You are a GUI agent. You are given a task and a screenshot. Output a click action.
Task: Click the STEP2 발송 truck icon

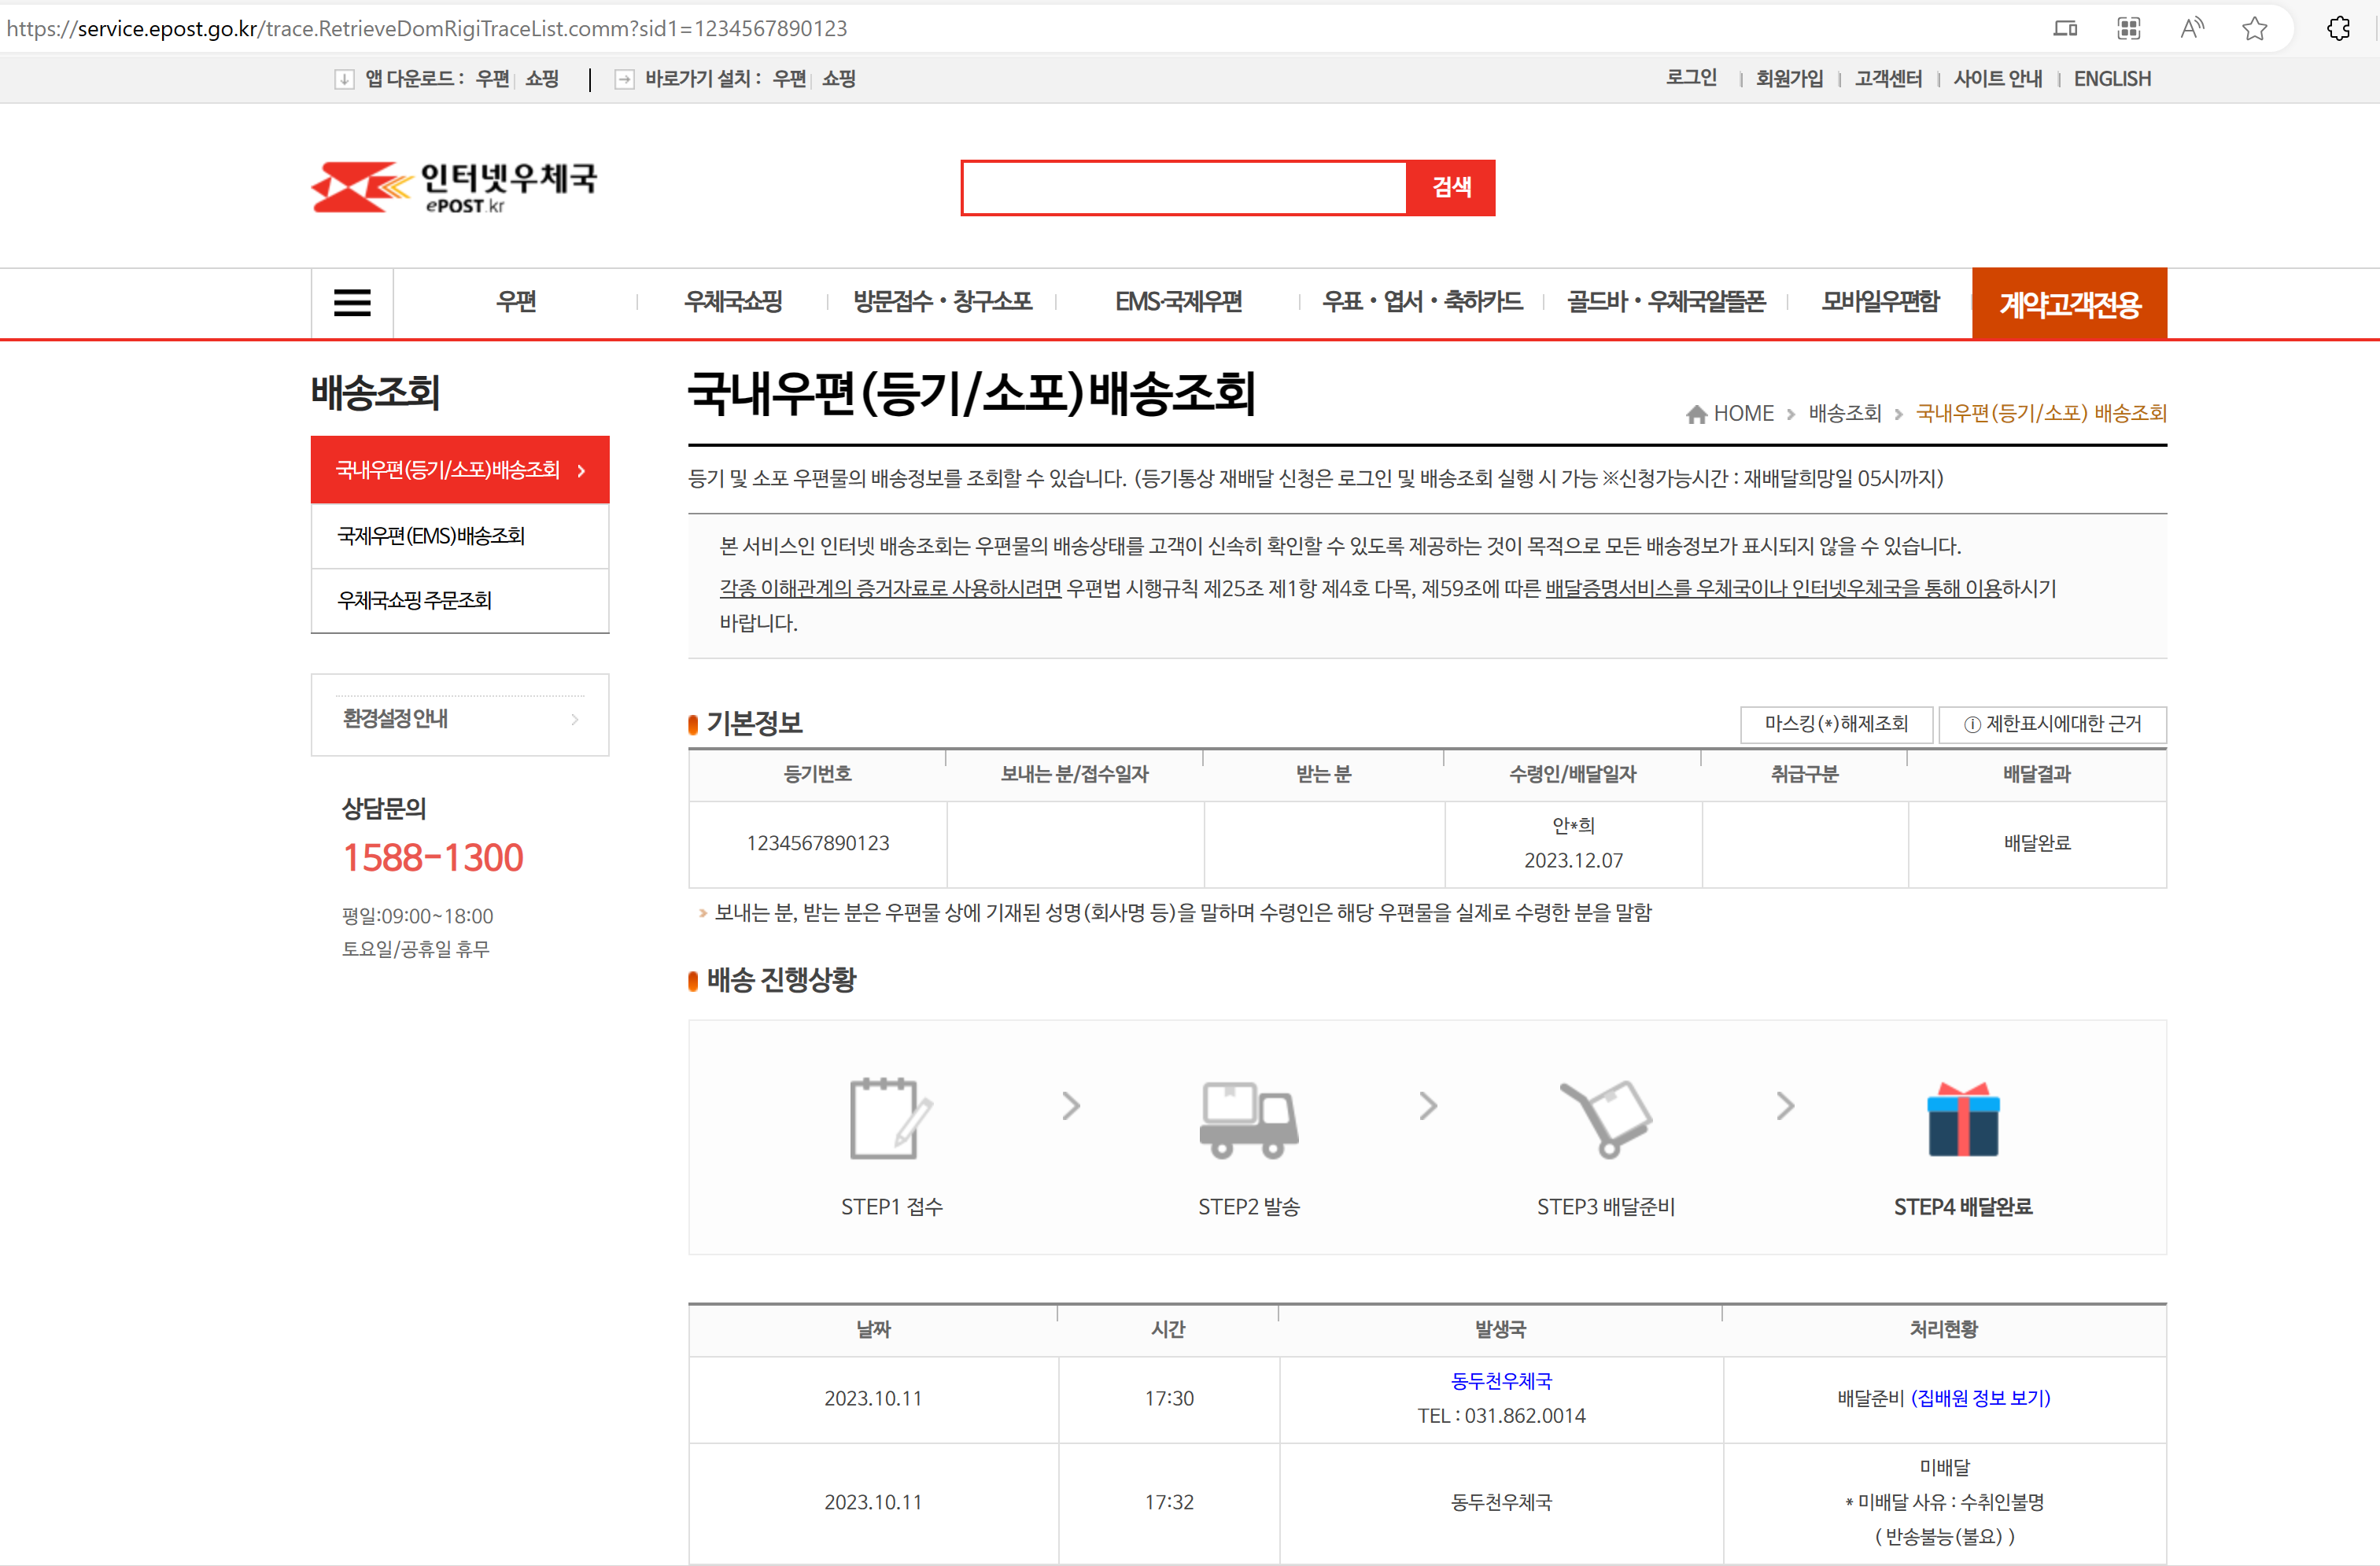click(x=1248, y=1119)
